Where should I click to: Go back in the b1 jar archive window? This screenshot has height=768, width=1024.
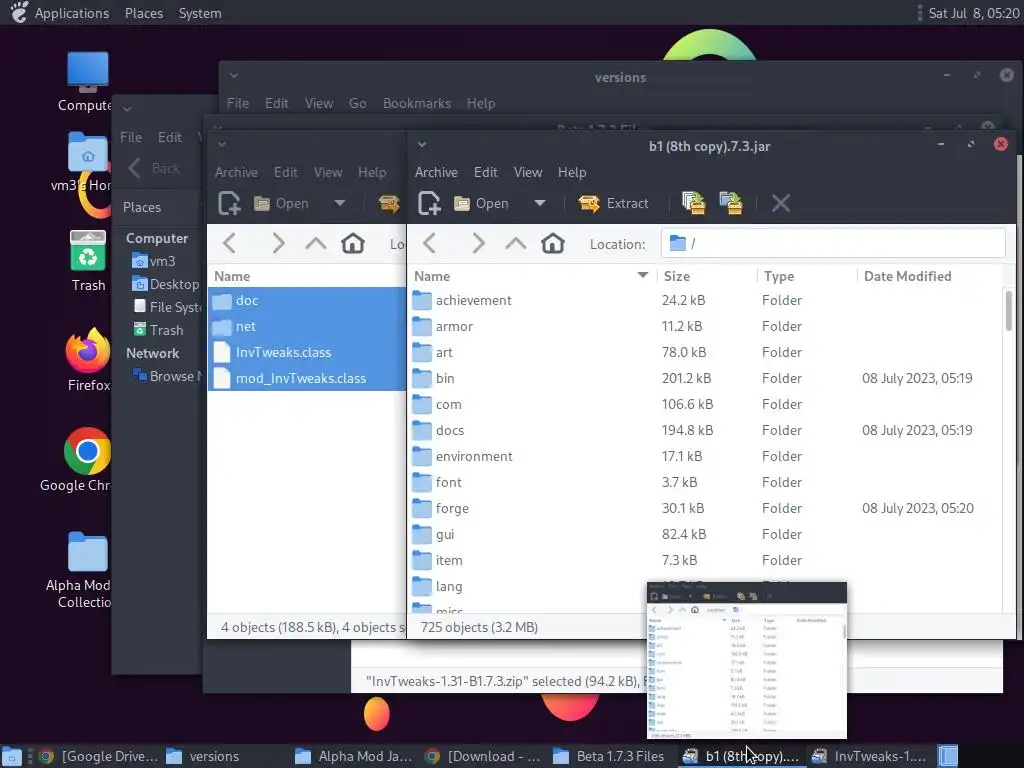pyautogui.click(x=429, y=244)
